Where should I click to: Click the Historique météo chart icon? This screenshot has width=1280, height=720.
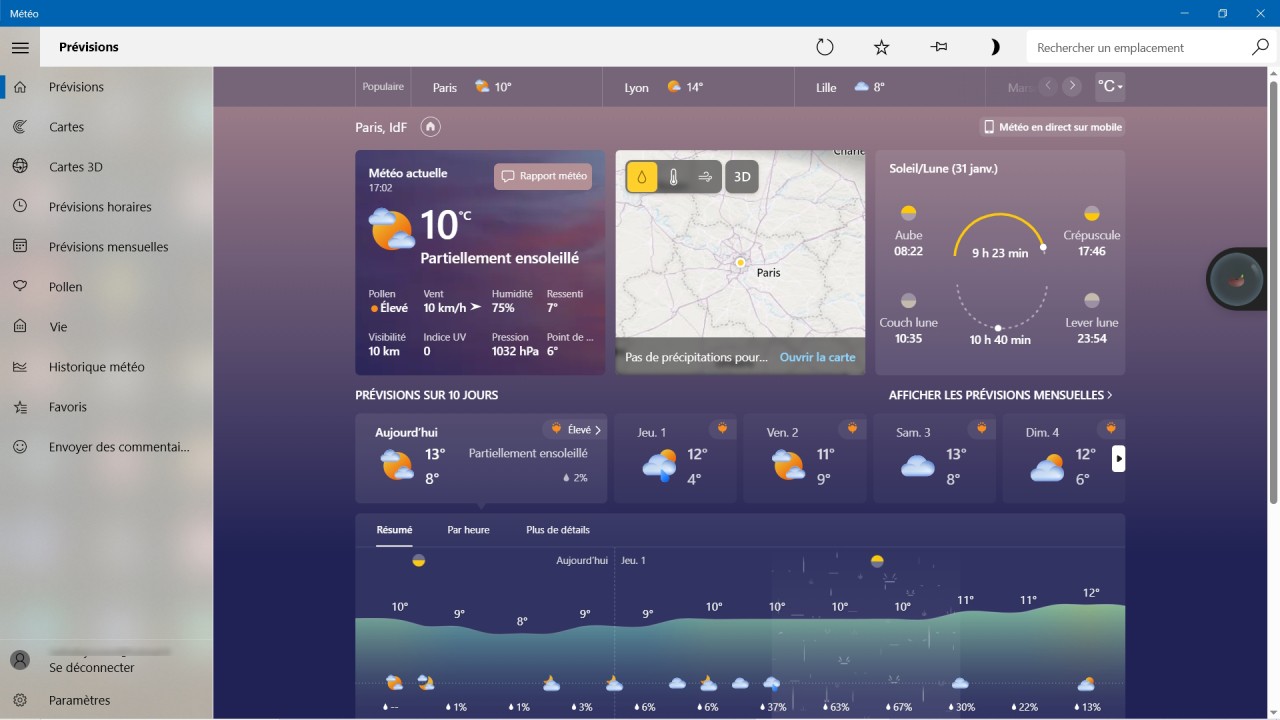(20, 367)
